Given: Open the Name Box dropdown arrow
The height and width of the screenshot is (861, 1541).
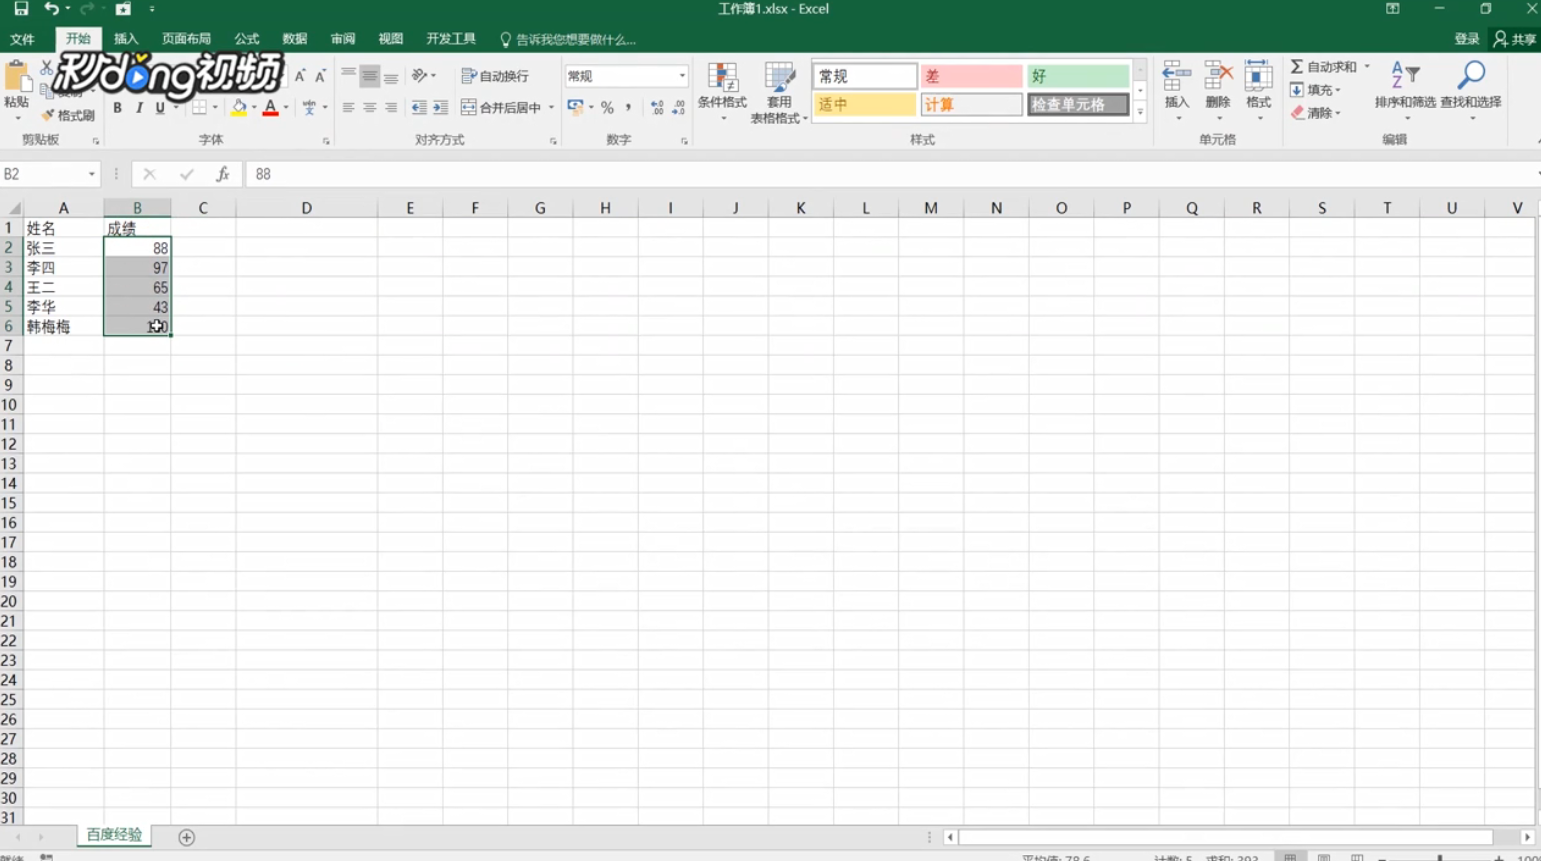Looking at the screenshot, I should coord(91,174).
